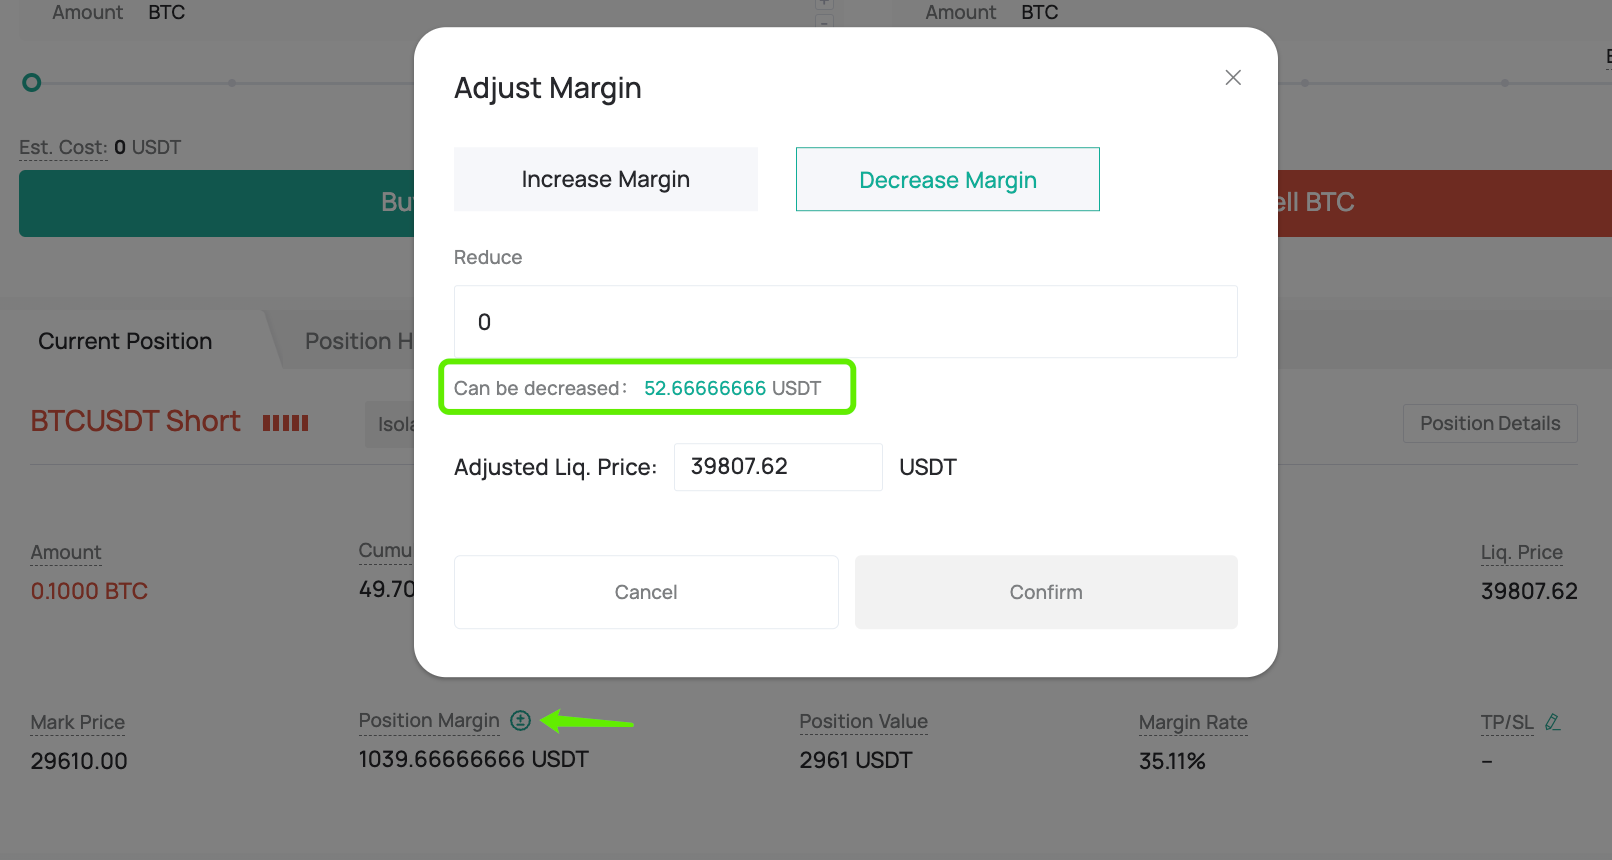This screenshot has width=1612, height=860.
Task: Click the Isolated margin mode tag
Action: coord(390,424)
